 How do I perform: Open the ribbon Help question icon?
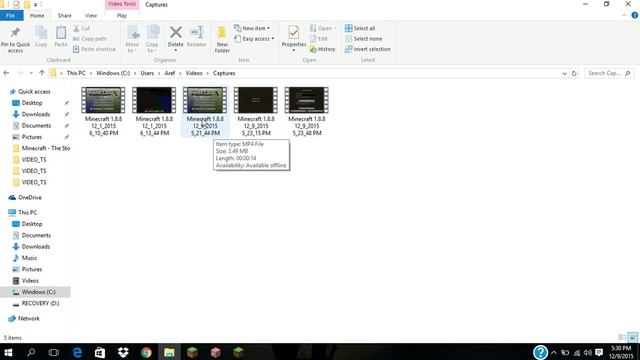pos(635,16)
